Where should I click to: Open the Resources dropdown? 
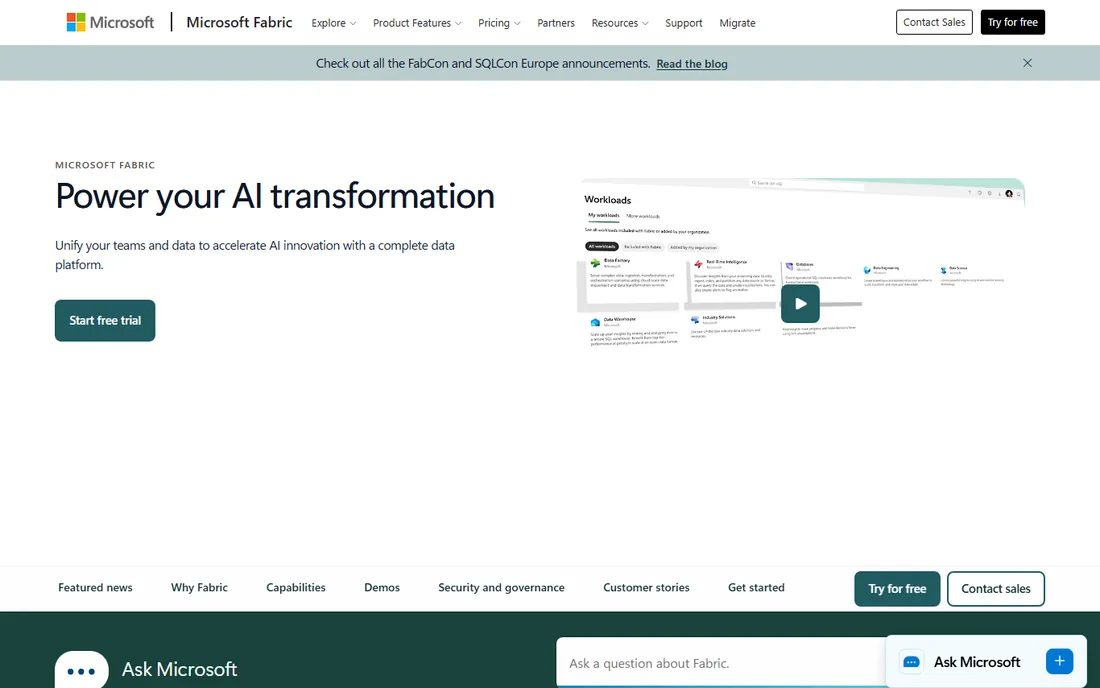pos(620,23)
